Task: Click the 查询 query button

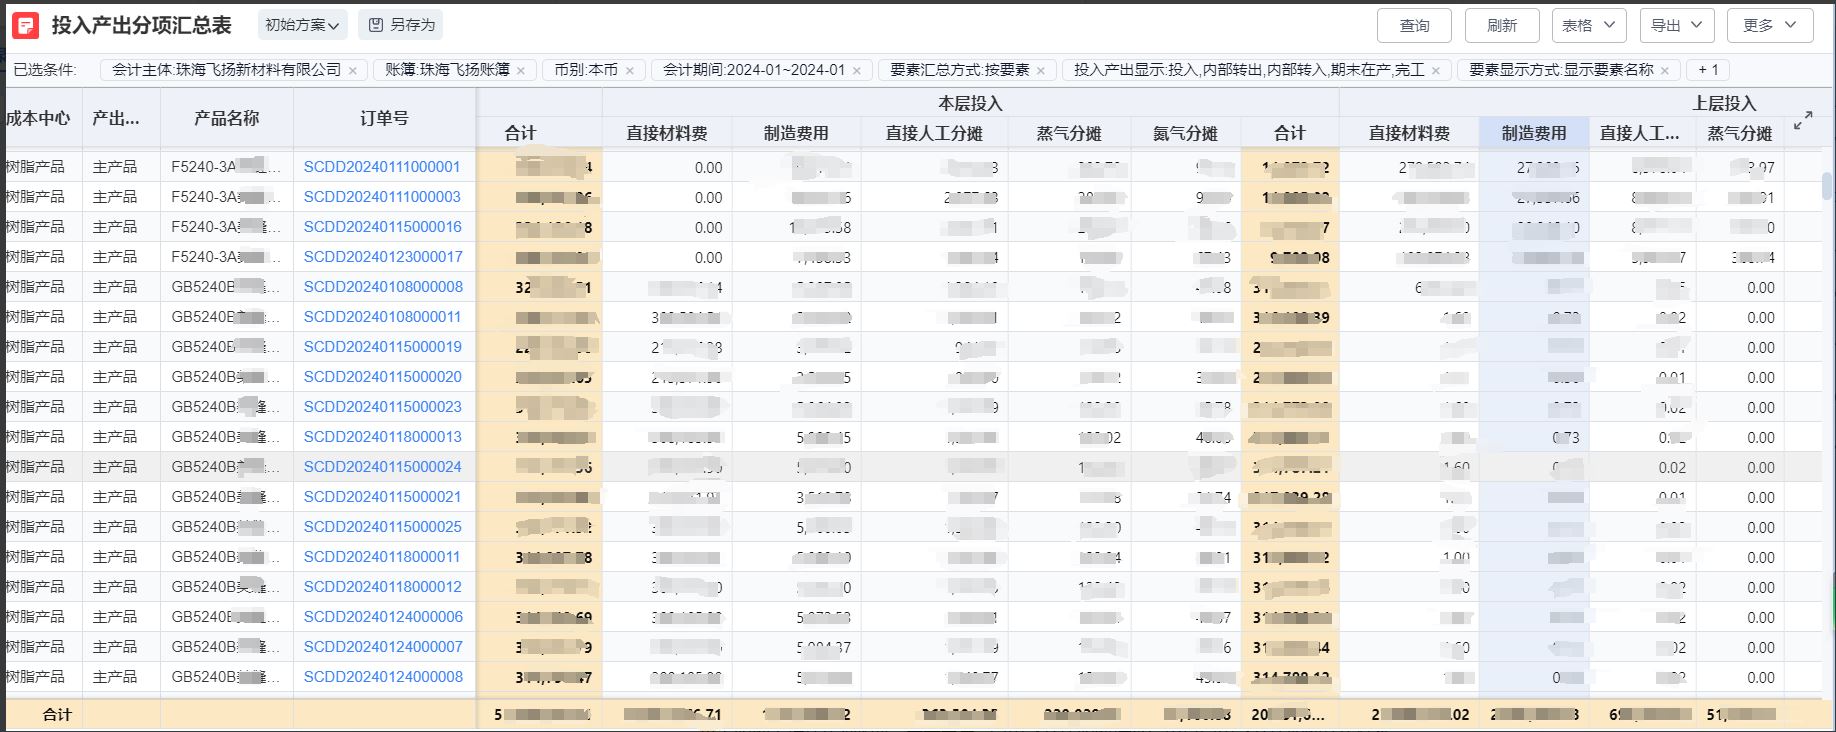Action: pos(1413,26)
